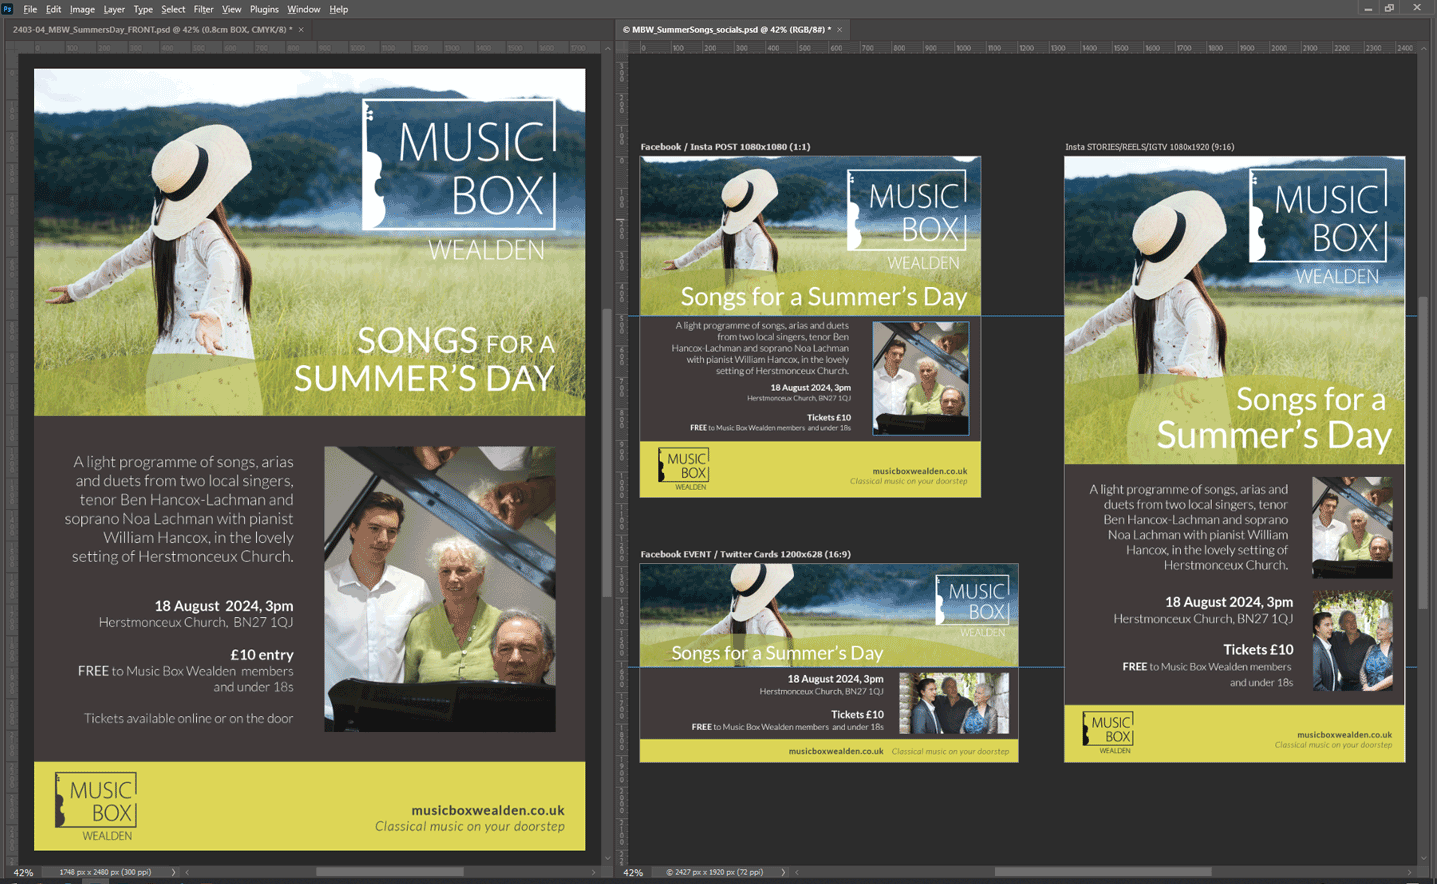Click the vertical scrollbar thumb of the socials document

pos(1424,452)
